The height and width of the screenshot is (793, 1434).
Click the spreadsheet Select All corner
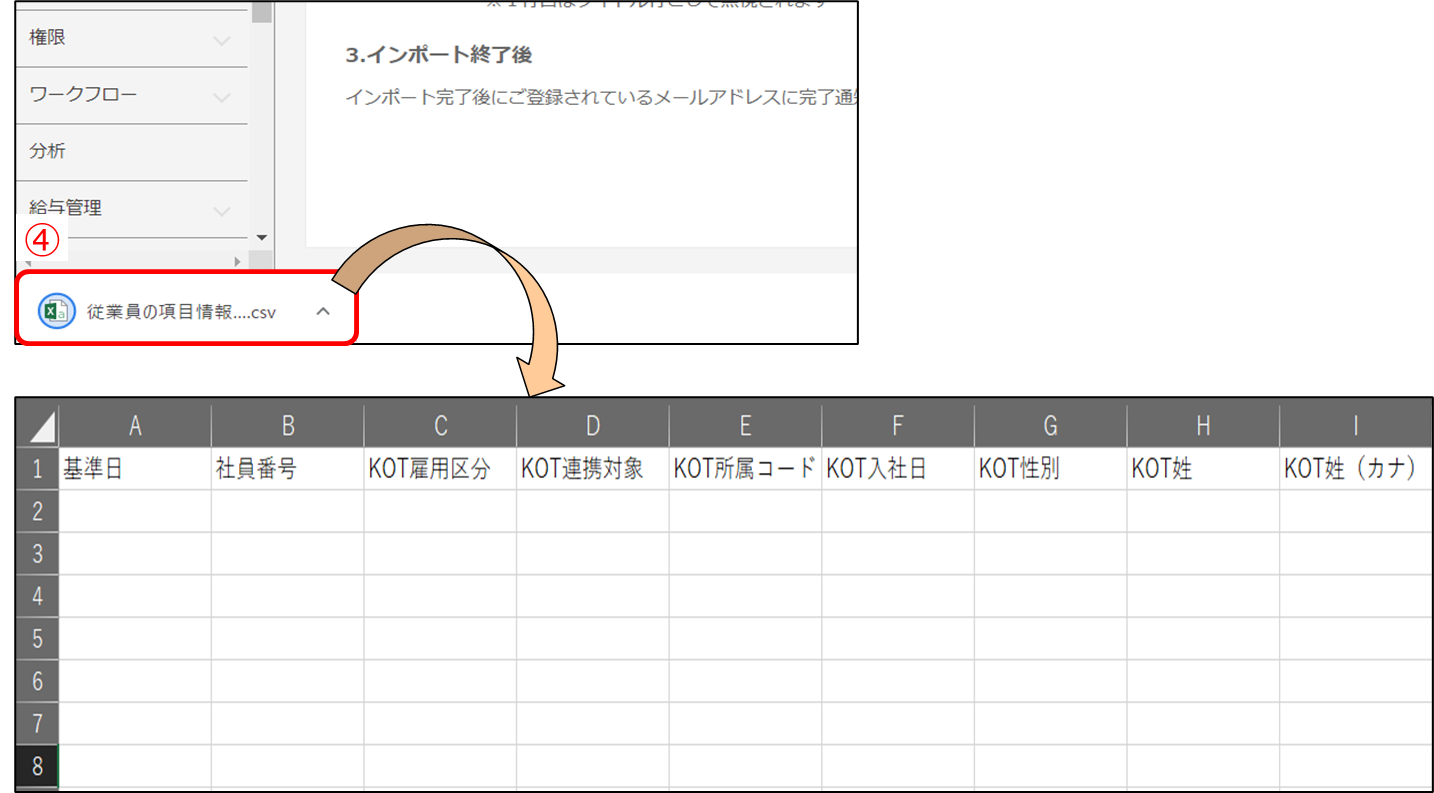point(37,427)
